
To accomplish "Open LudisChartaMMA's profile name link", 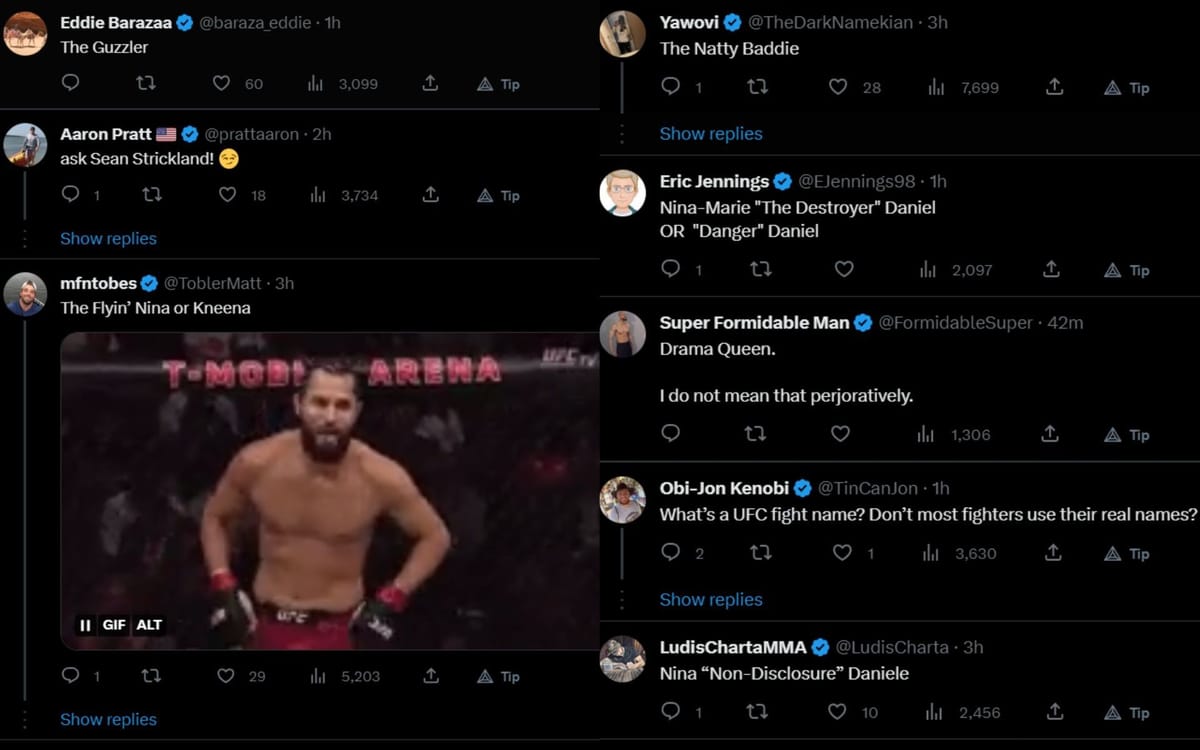I will [x=732, y=647].
